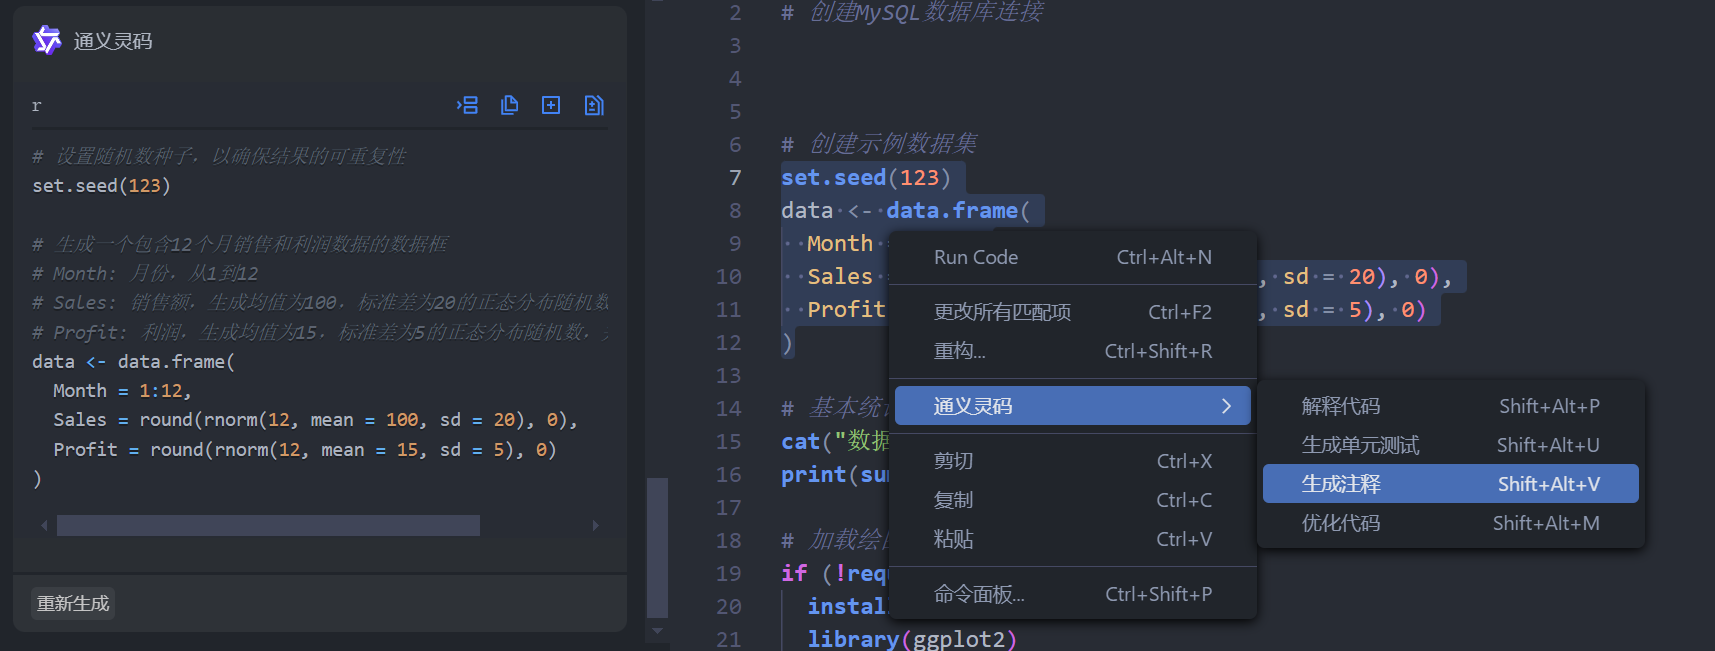Screen dimensions: 1715x651
Task: Click the # 设置随机数种子 comment in chat
Action: click(219, 156)
